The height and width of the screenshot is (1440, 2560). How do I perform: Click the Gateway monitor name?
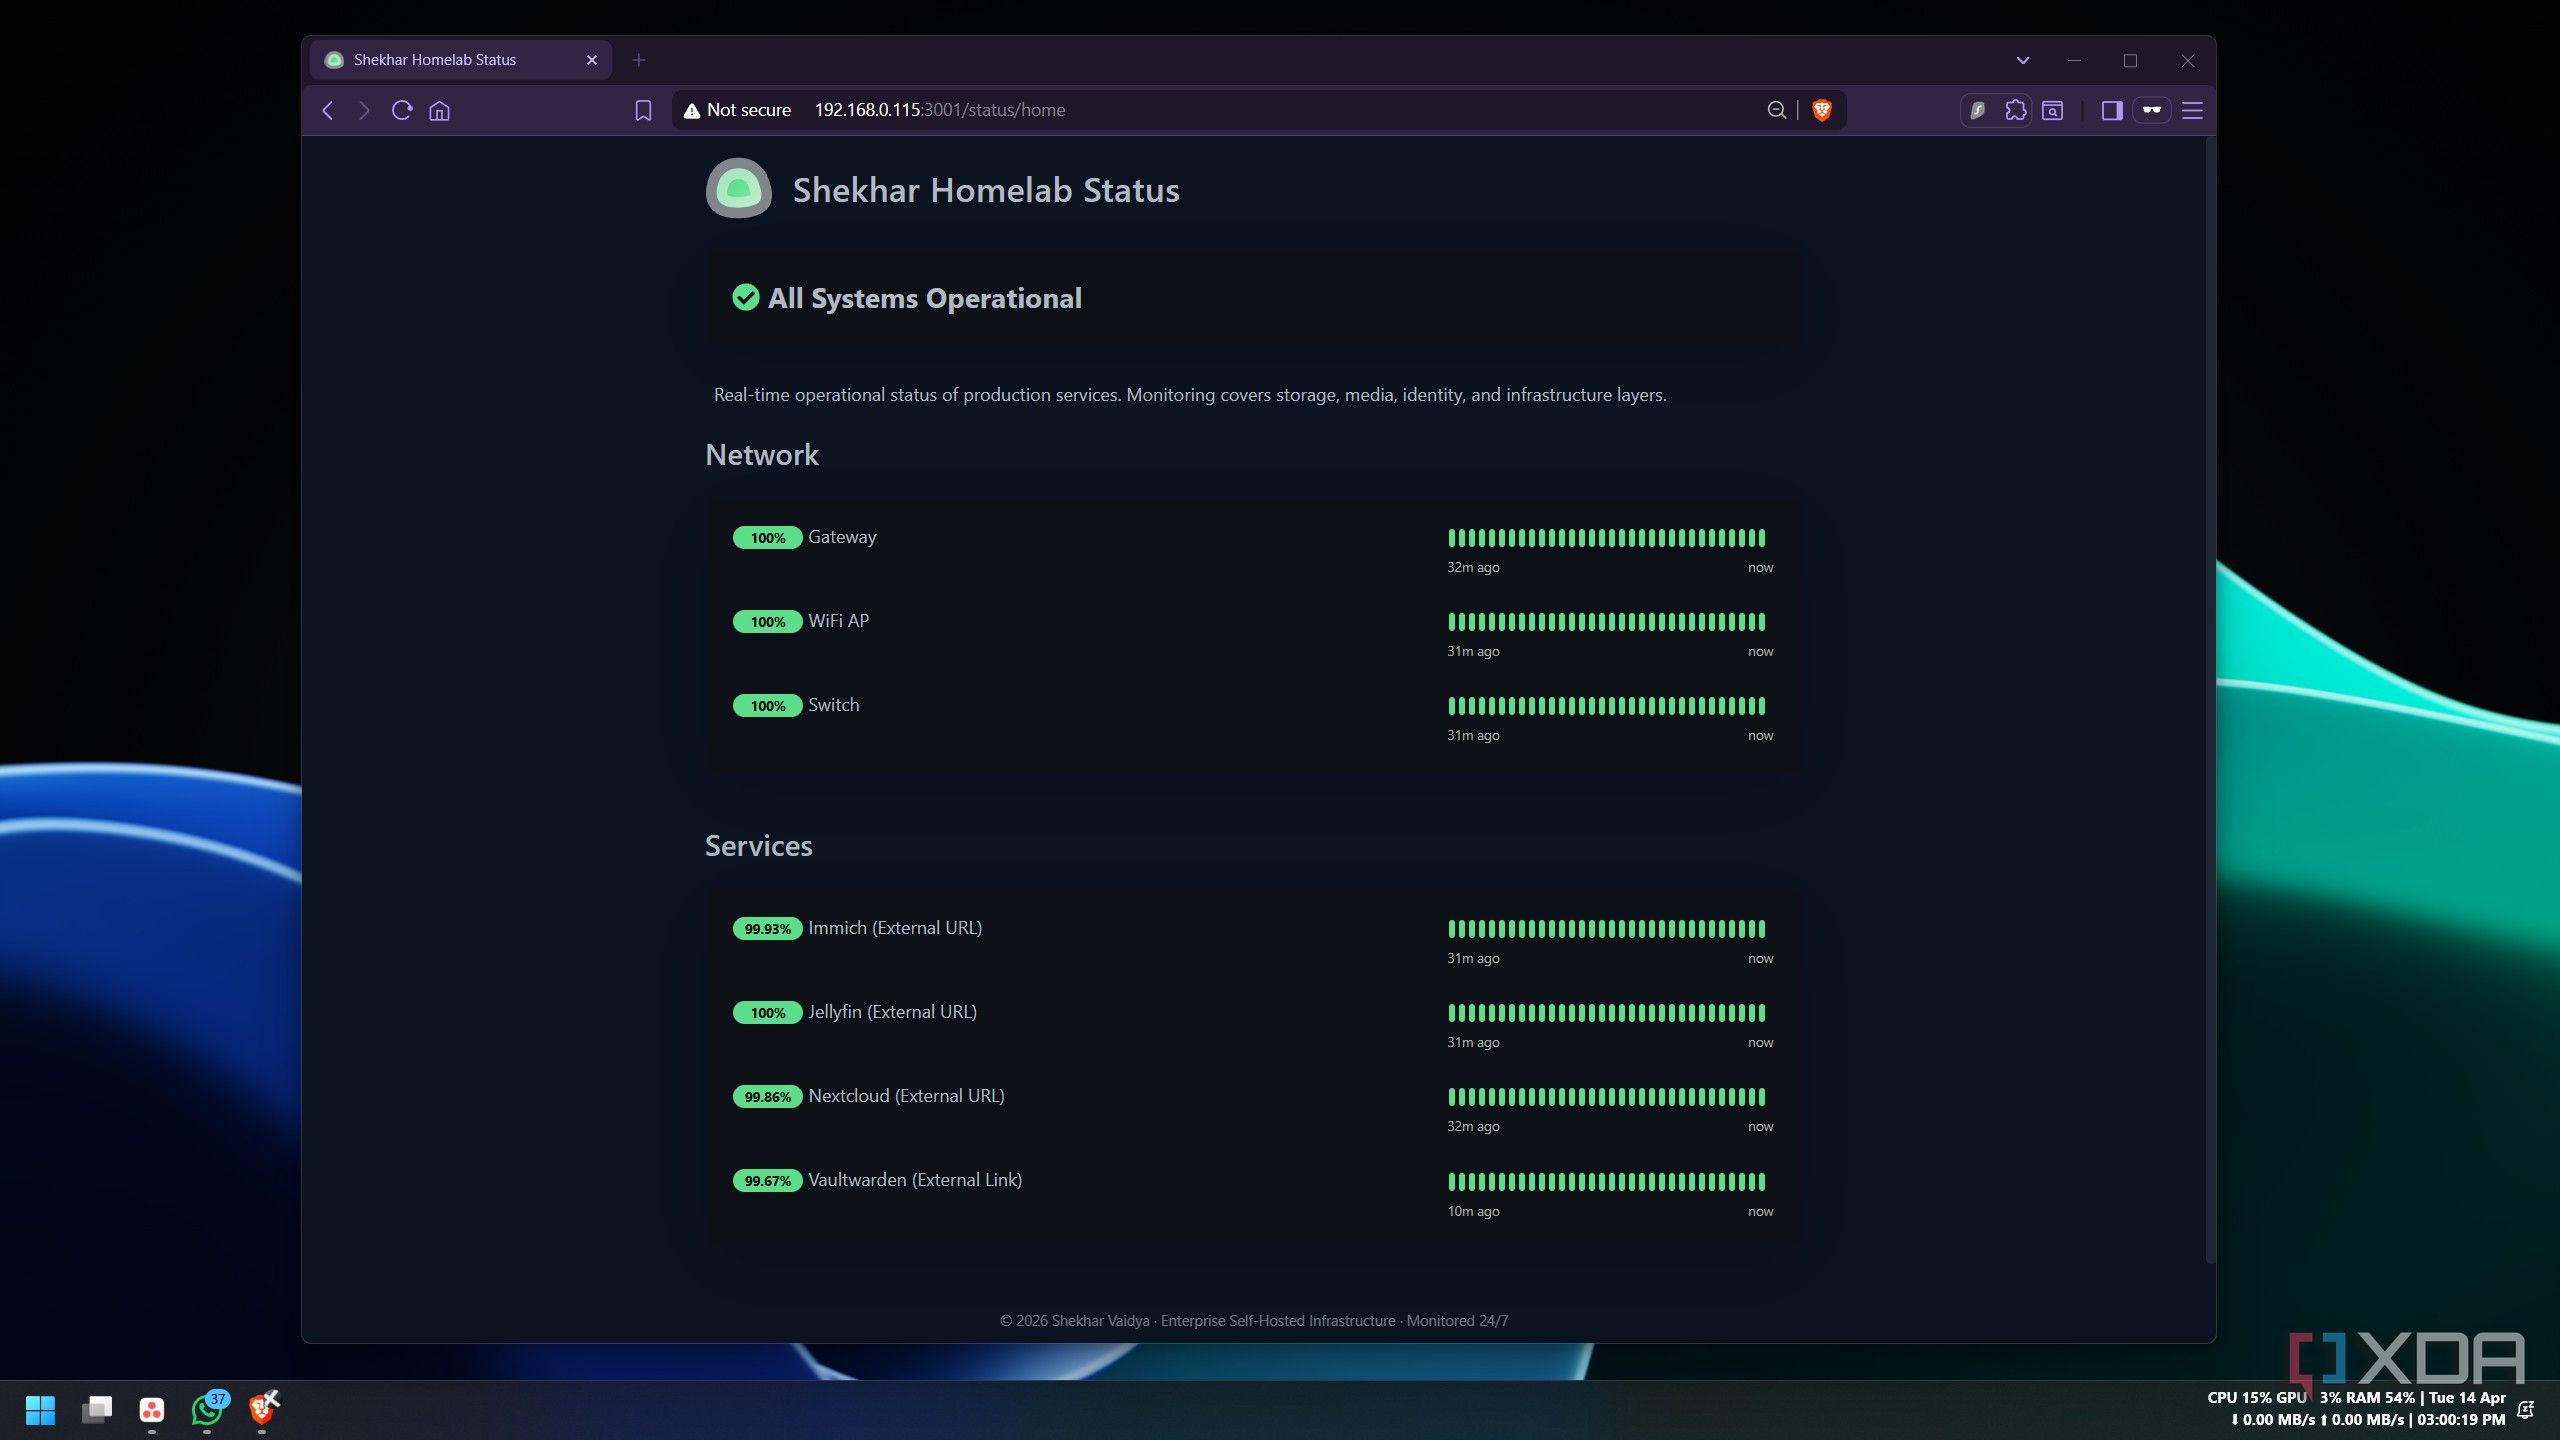[842, 537]
